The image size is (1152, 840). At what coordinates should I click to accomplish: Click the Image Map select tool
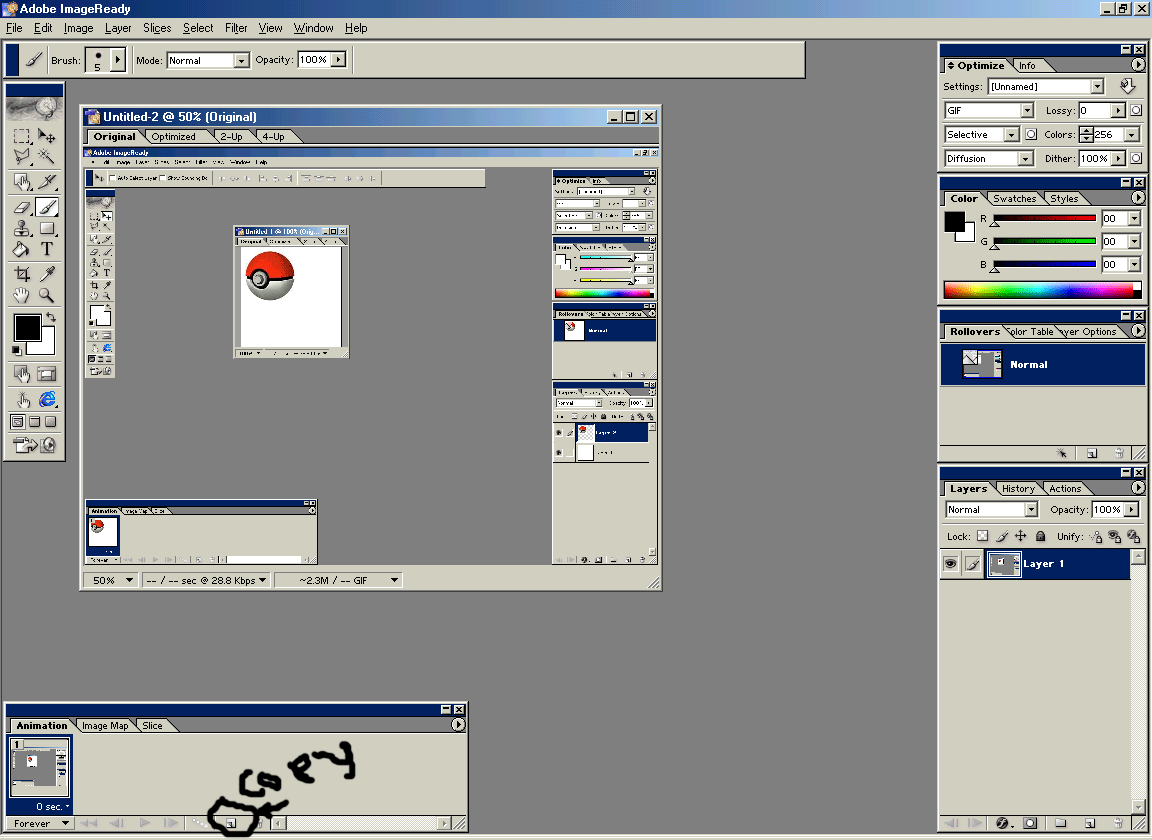[22, 181]
